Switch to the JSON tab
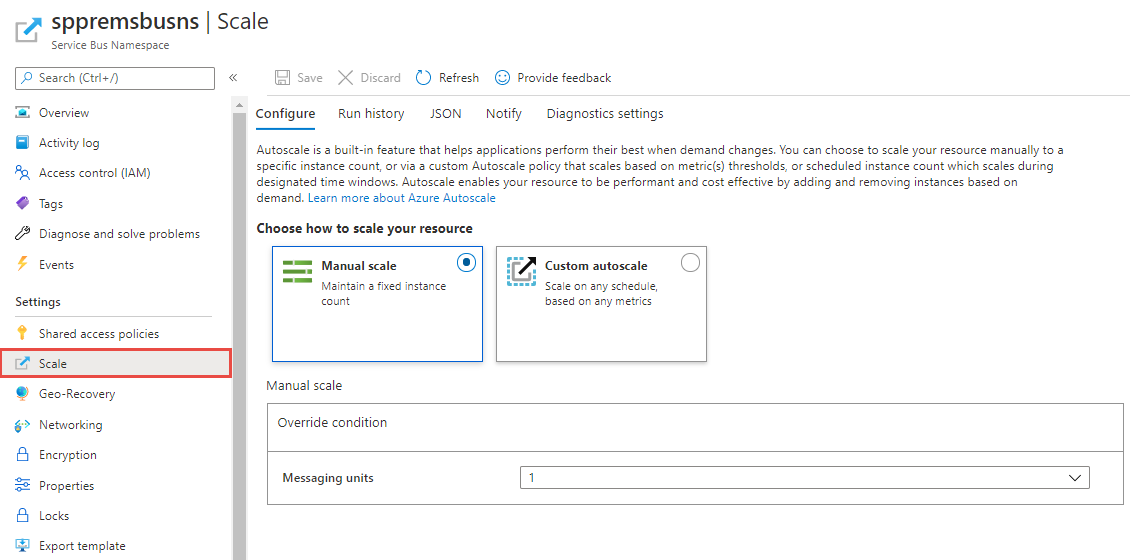The height and width of the screenshot is (560, 1130). [445, 114]
